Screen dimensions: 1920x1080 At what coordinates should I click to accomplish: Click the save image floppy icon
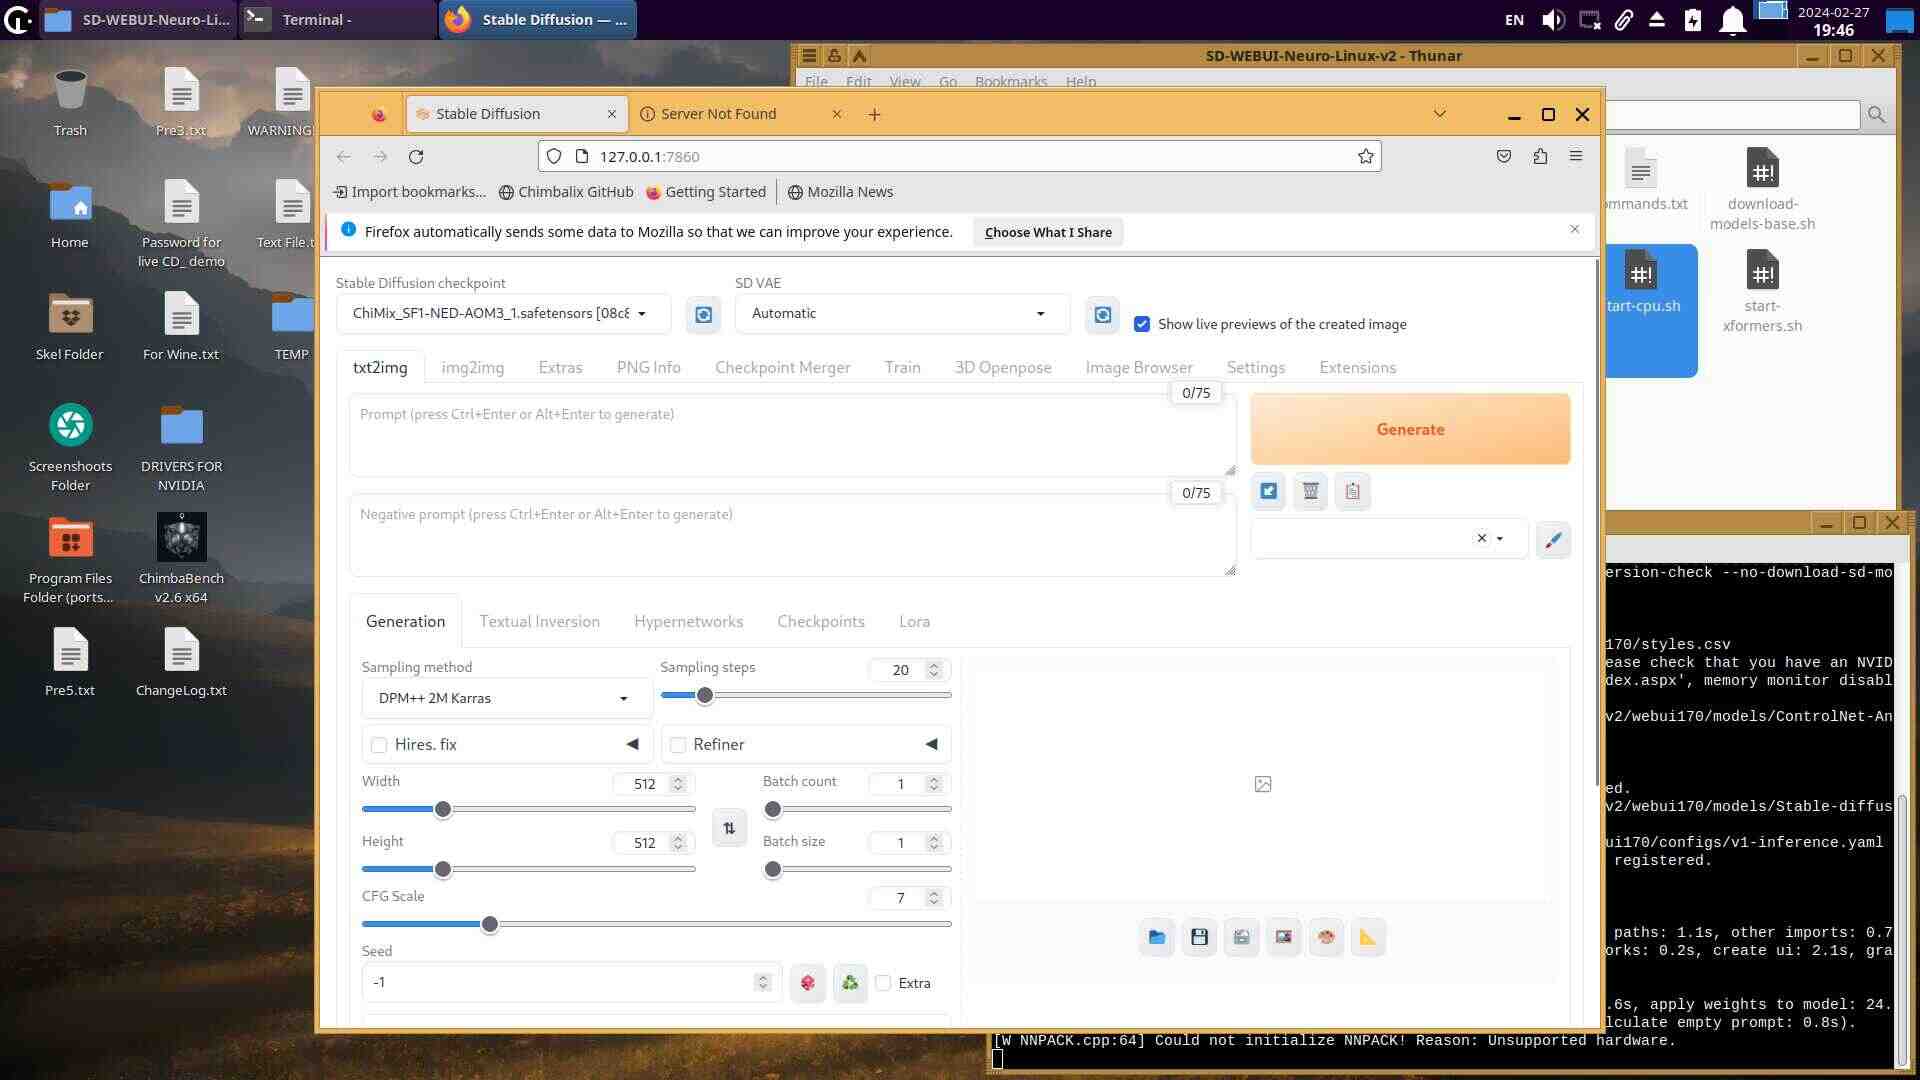point(1199,937)
